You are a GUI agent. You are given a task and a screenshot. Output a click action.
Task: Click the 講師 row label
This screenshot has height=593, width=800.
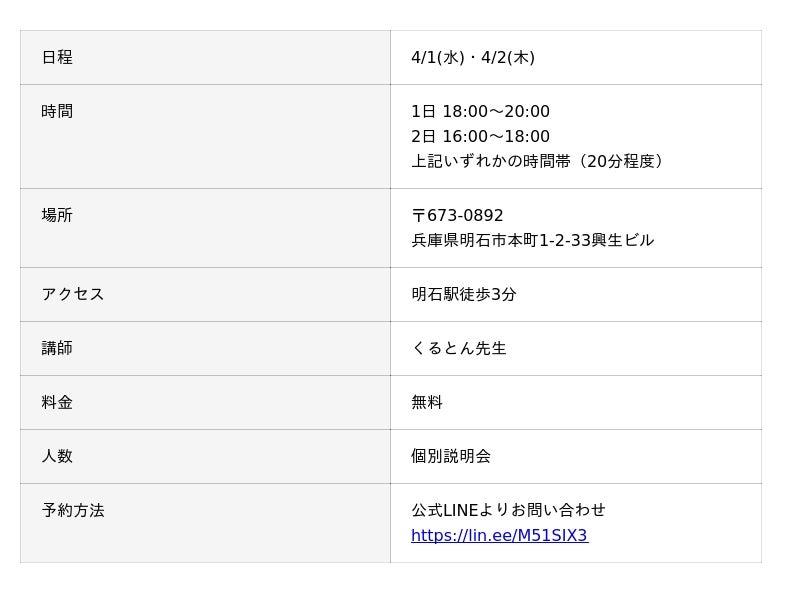57,349
